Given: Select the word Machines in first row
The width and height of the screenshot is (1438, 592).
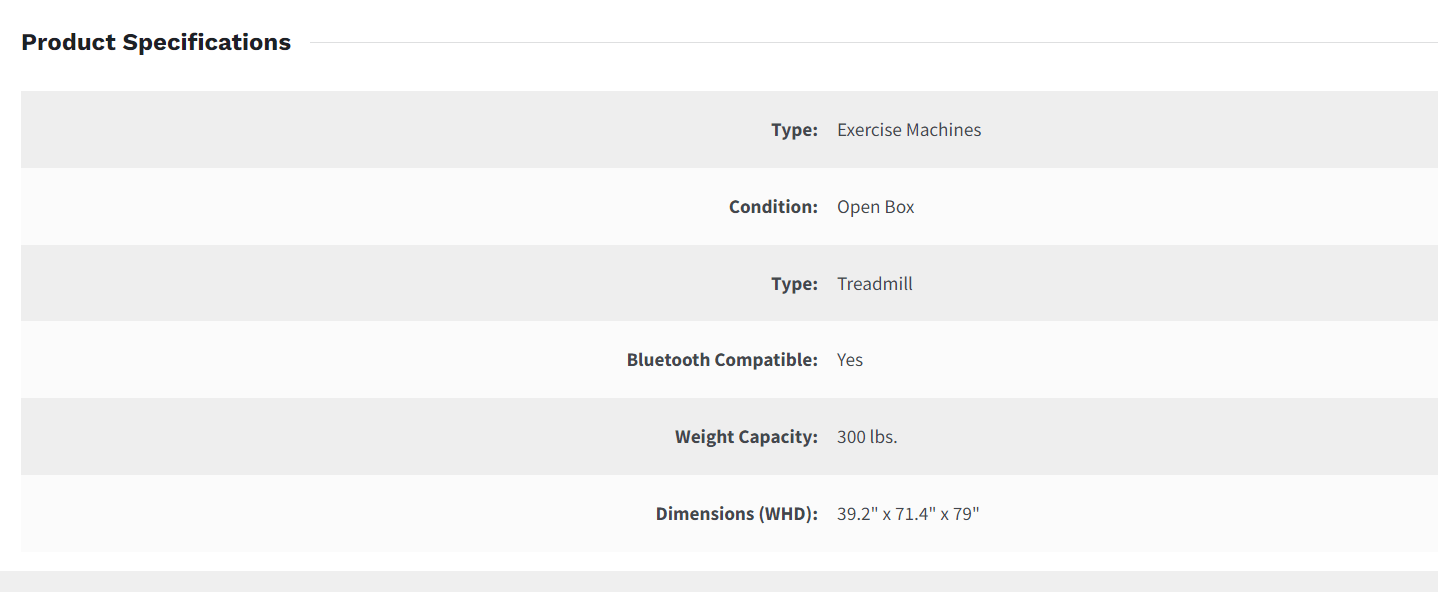Looking at the screenshot, I should pyautogui.click(x=944, y=130).
